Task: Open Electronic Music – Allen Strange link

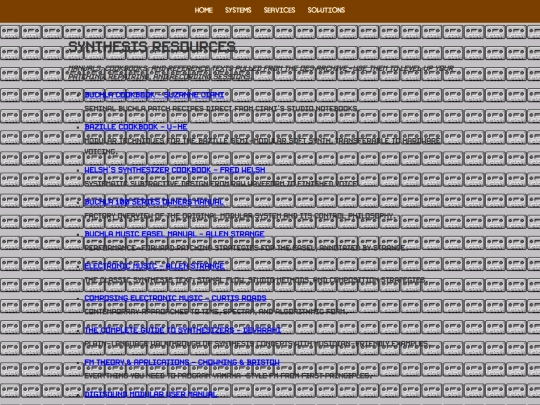Action: tap(154, 266)
